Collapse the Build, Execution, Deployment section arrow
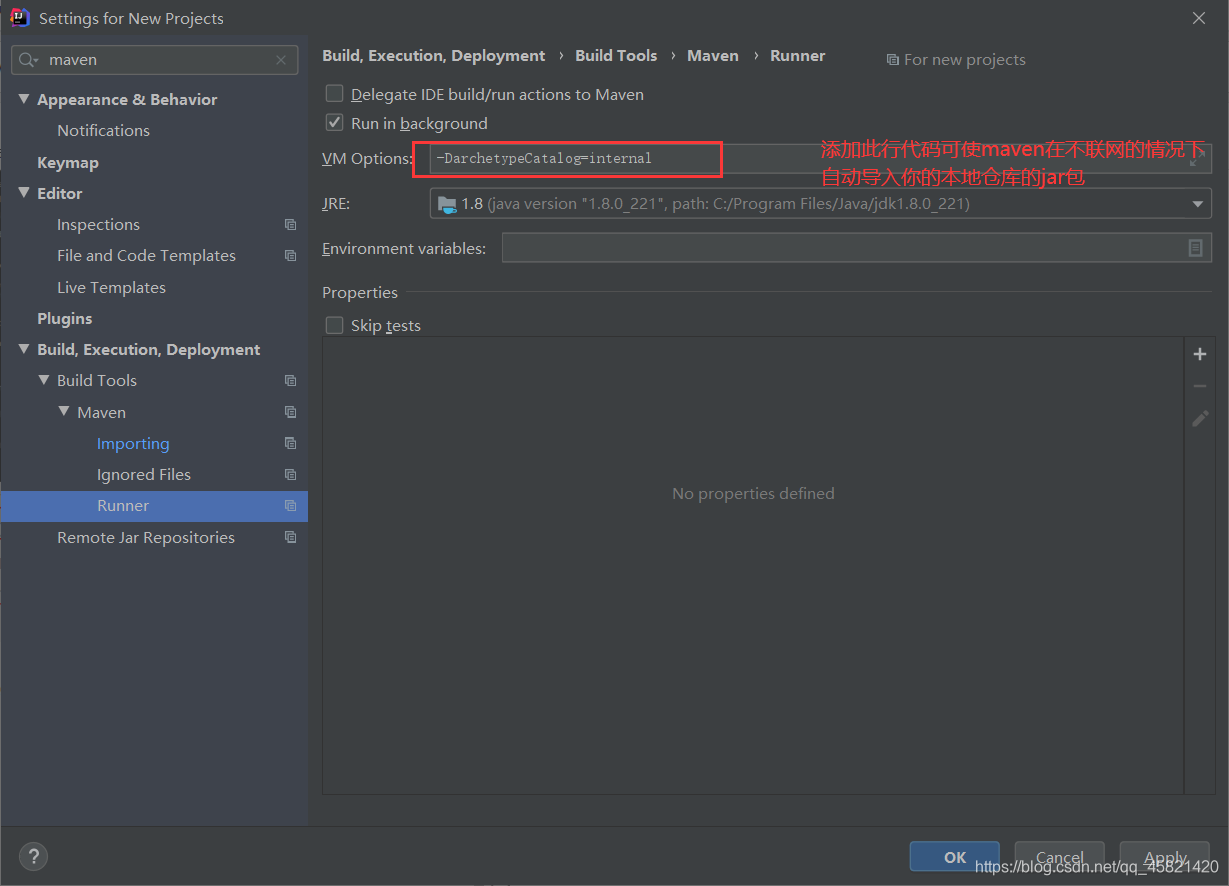 [x=24, y=350]
